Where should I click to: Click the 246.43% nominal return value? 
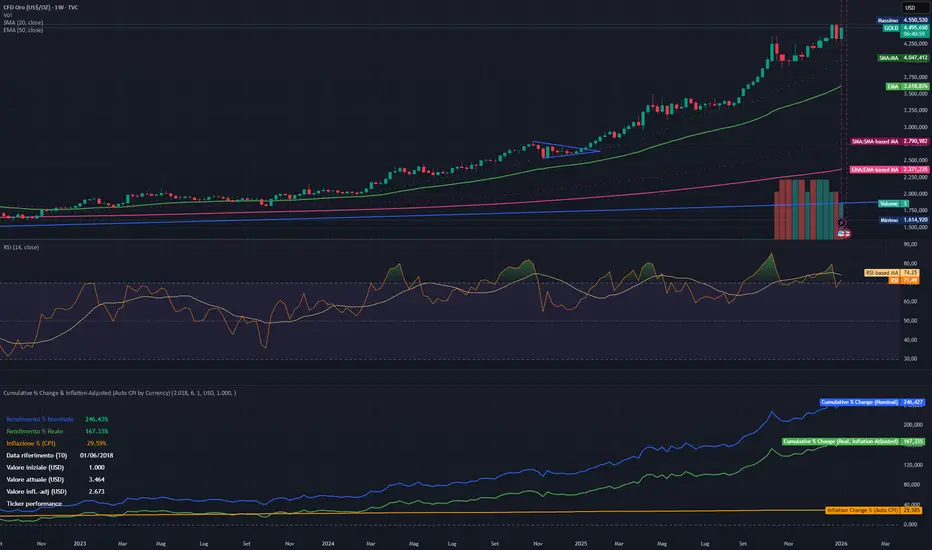(96, 419)
